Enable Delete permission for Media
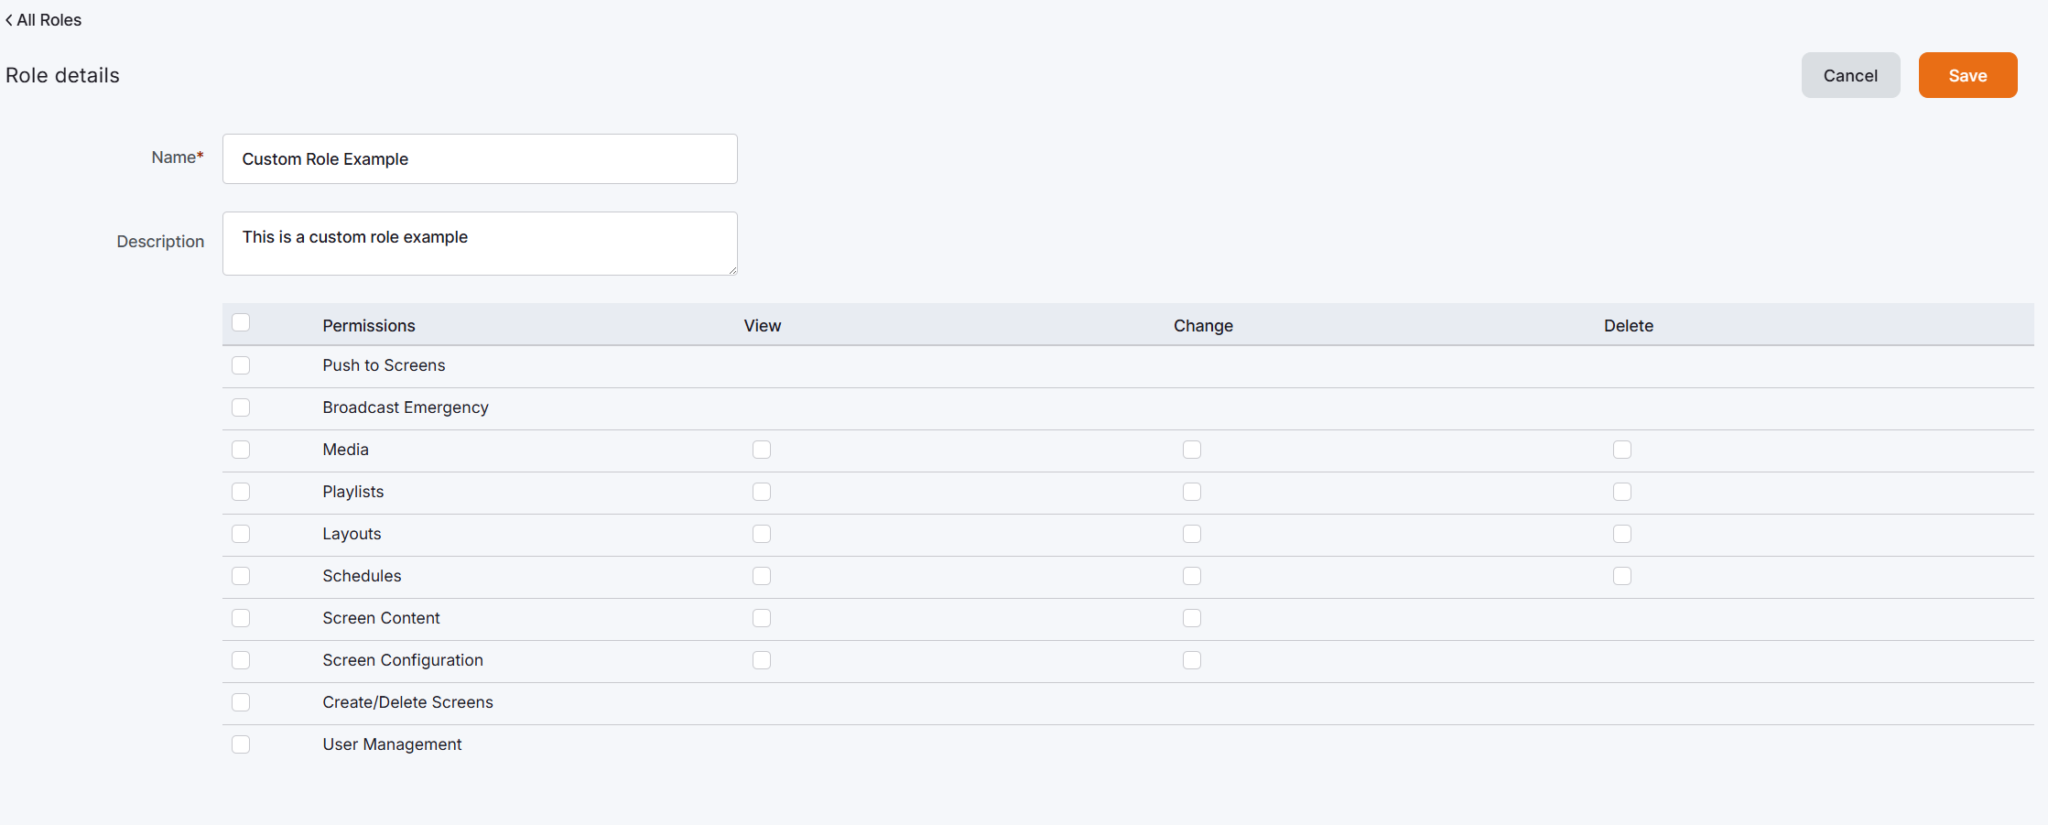Image resolution: width=2048 pixels, height=825 pixels. click(1622, 449)
